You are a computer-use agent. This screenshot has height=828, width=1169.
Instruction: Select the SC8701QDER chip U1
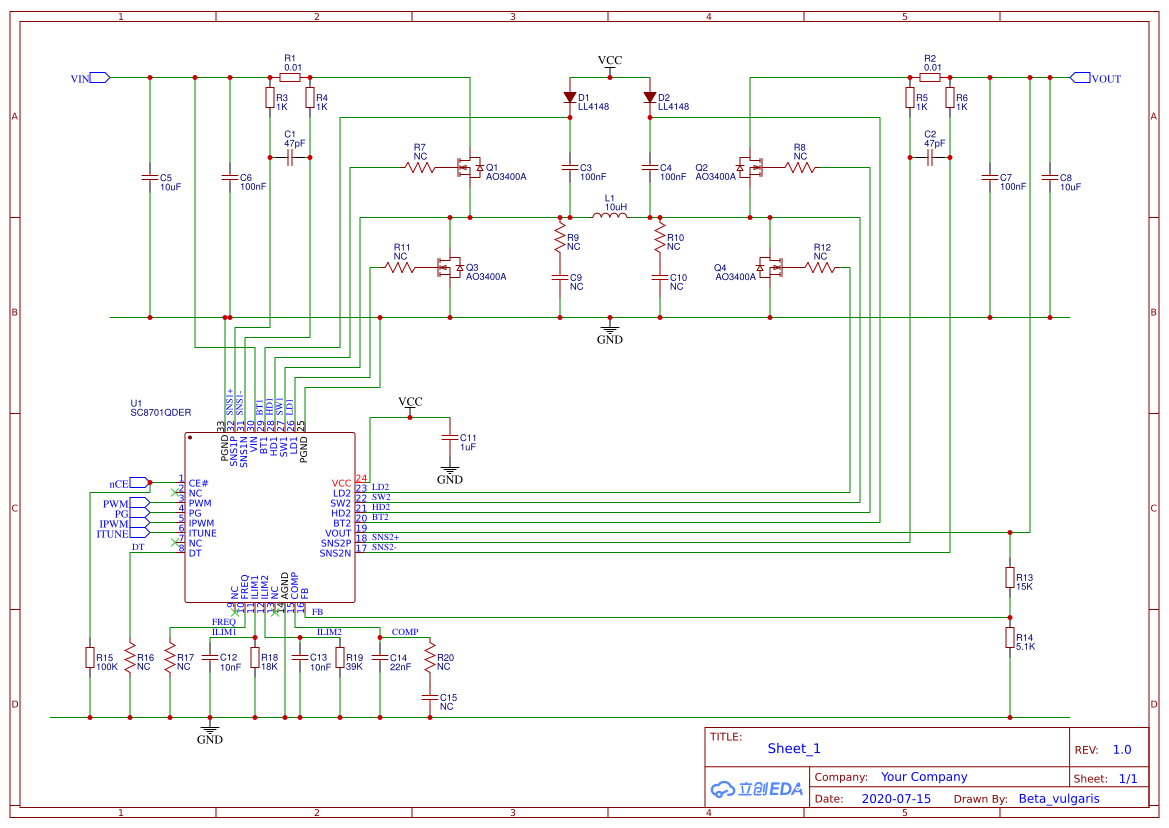pos(270,515)
